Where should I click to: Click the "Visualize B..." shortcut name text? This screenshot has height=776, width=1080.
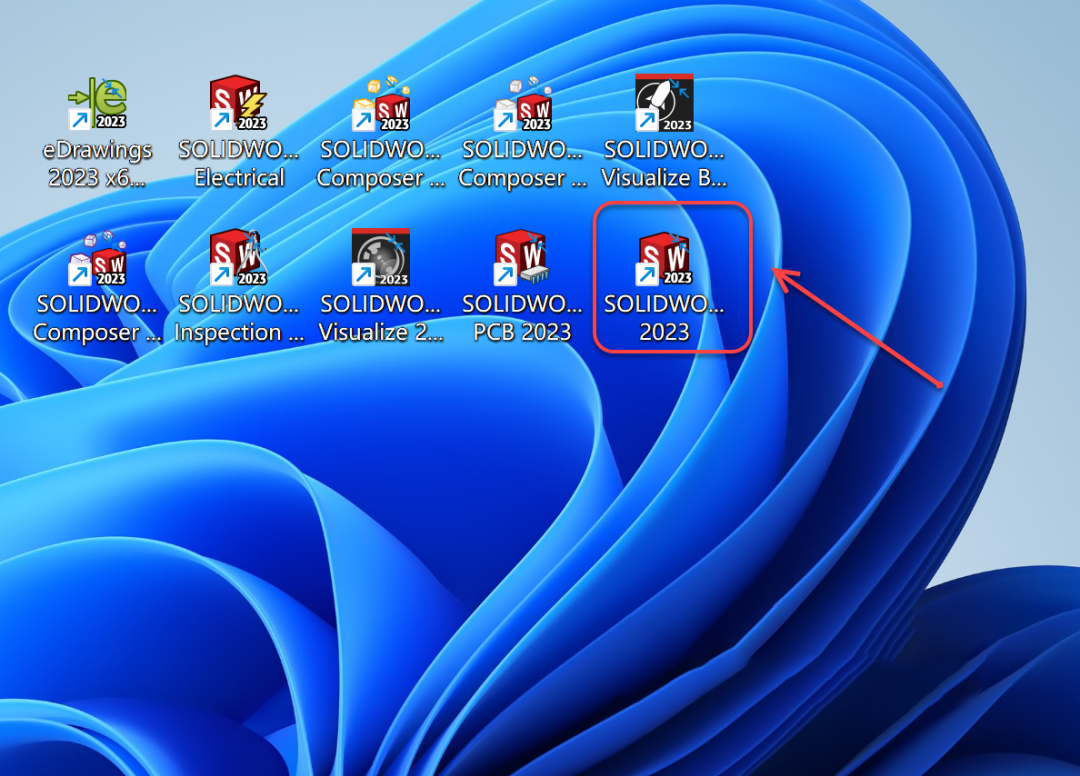[664, 178]
